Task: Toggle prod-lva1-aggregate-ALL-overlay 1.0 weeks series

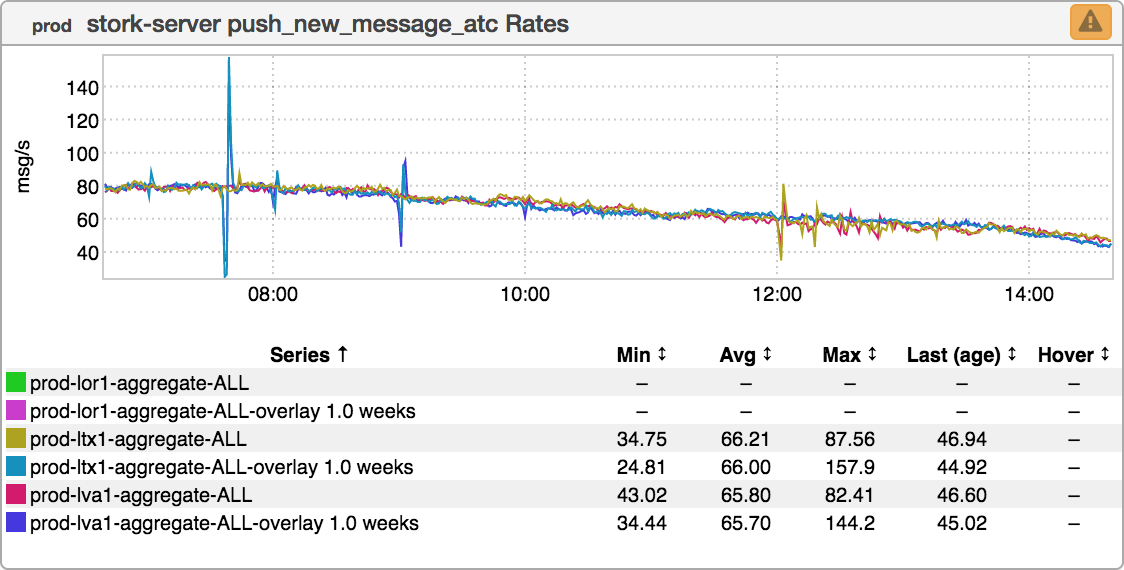Action: tap(224, 523)
